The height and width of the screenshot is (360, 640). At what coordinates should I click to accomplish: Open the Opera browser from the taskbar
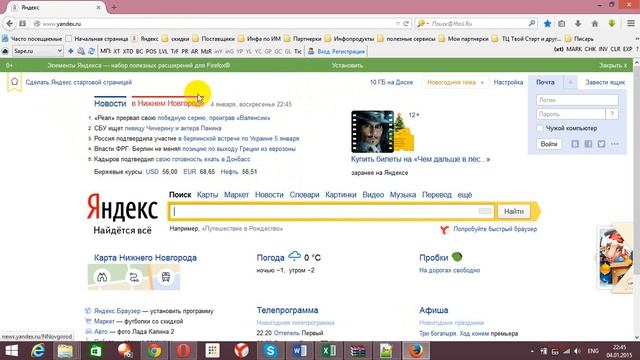[x=183, y=351]
